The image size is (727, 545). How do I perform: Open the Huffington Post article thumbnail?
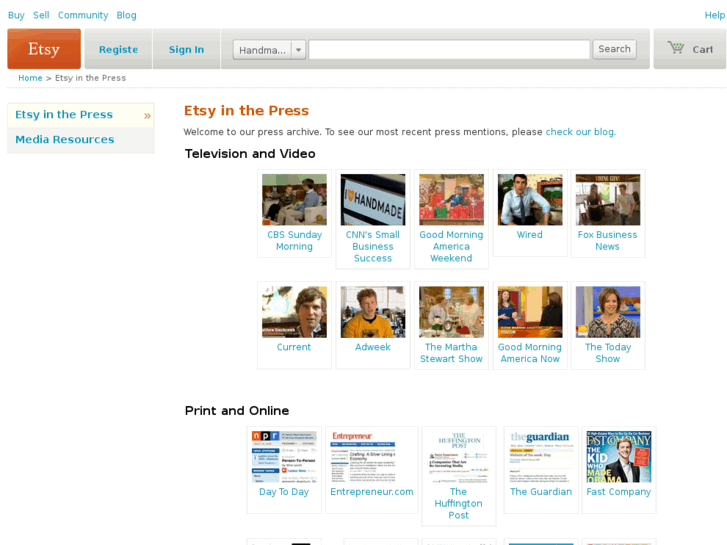pos(459,457)
